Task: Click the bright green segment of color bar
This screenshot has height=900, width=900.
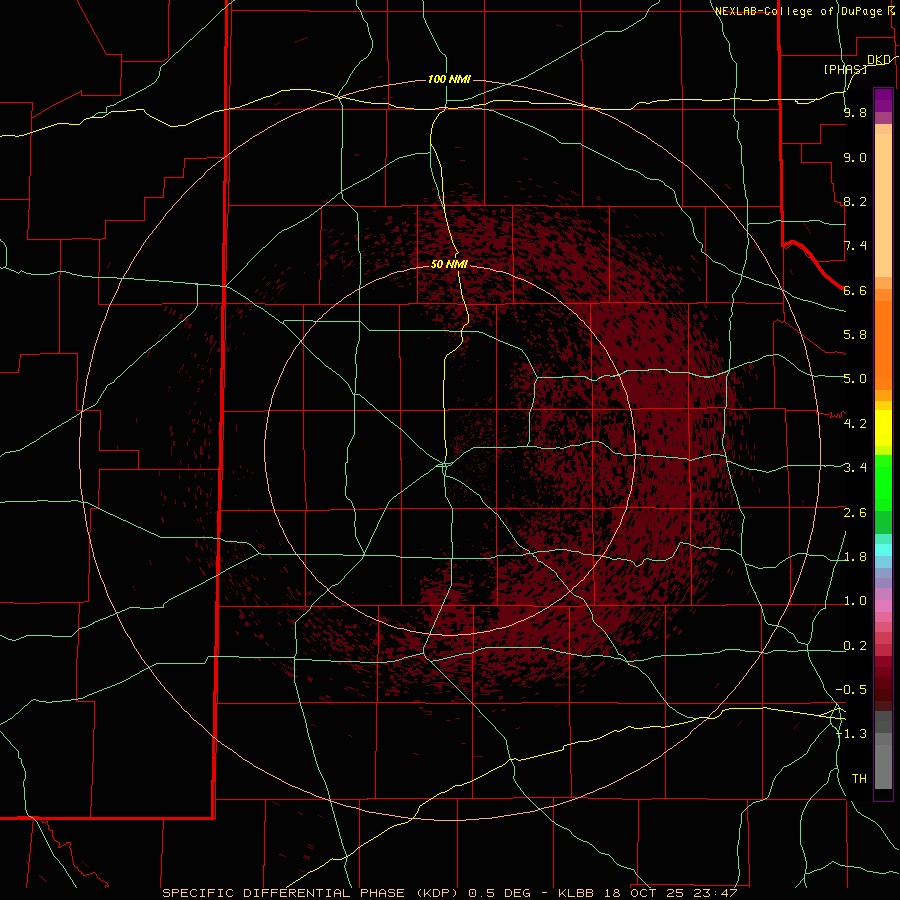Action: pyautogui.click(x=883, y=482)
